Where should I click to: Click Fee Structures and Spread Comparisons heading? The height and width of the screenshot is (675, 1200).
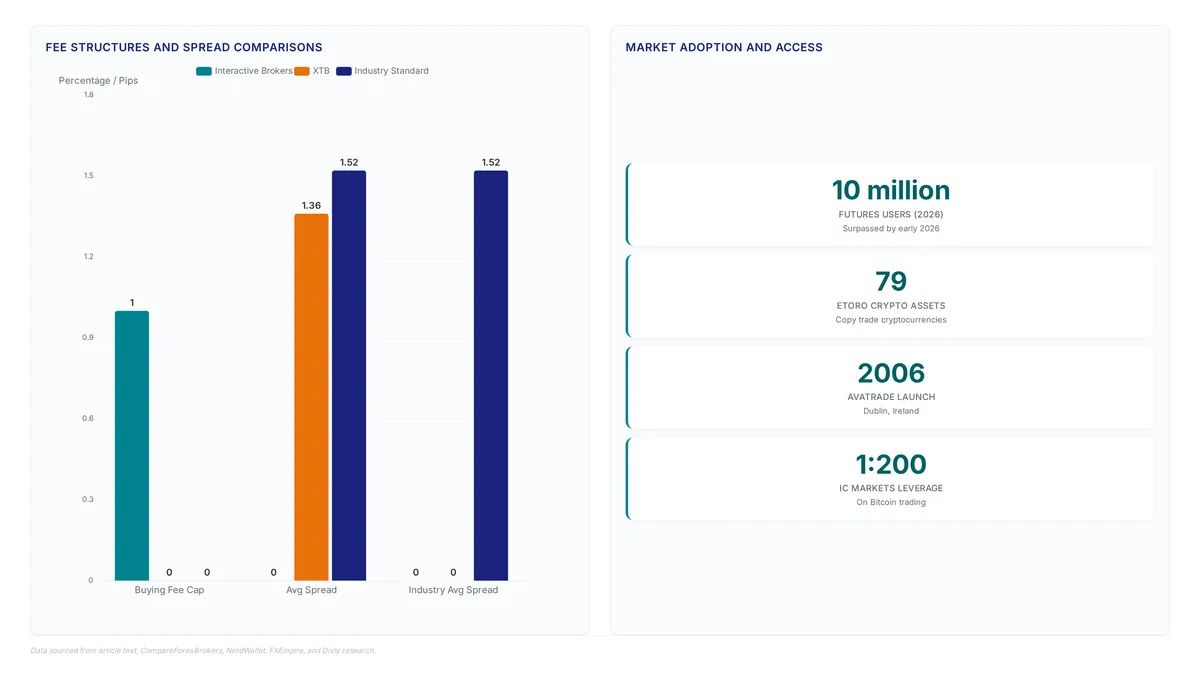tap(184, 47)
